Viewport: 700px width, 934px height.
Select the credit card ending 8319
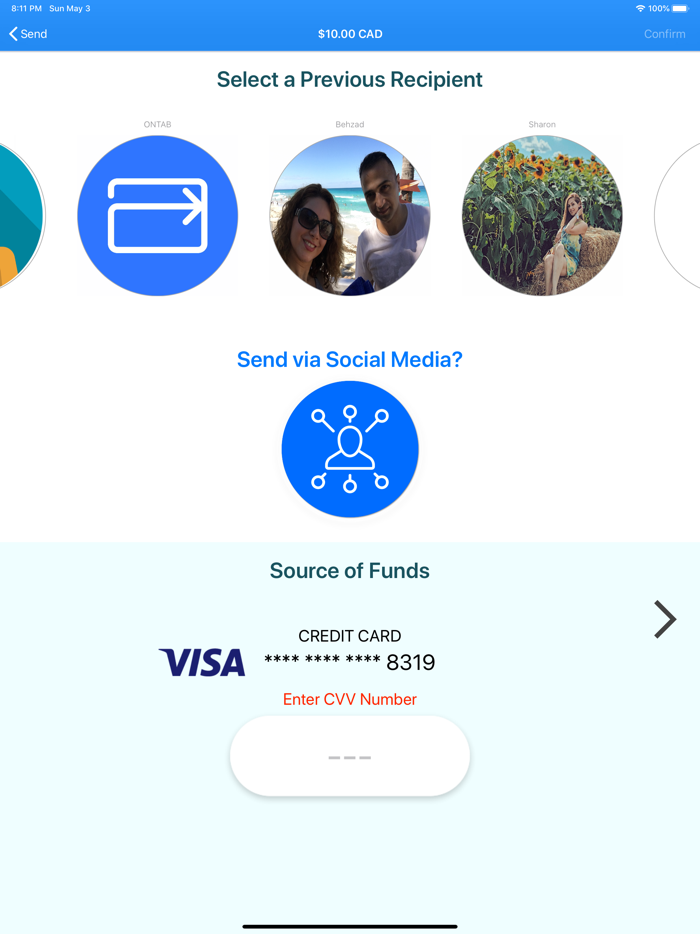(350, 653)
